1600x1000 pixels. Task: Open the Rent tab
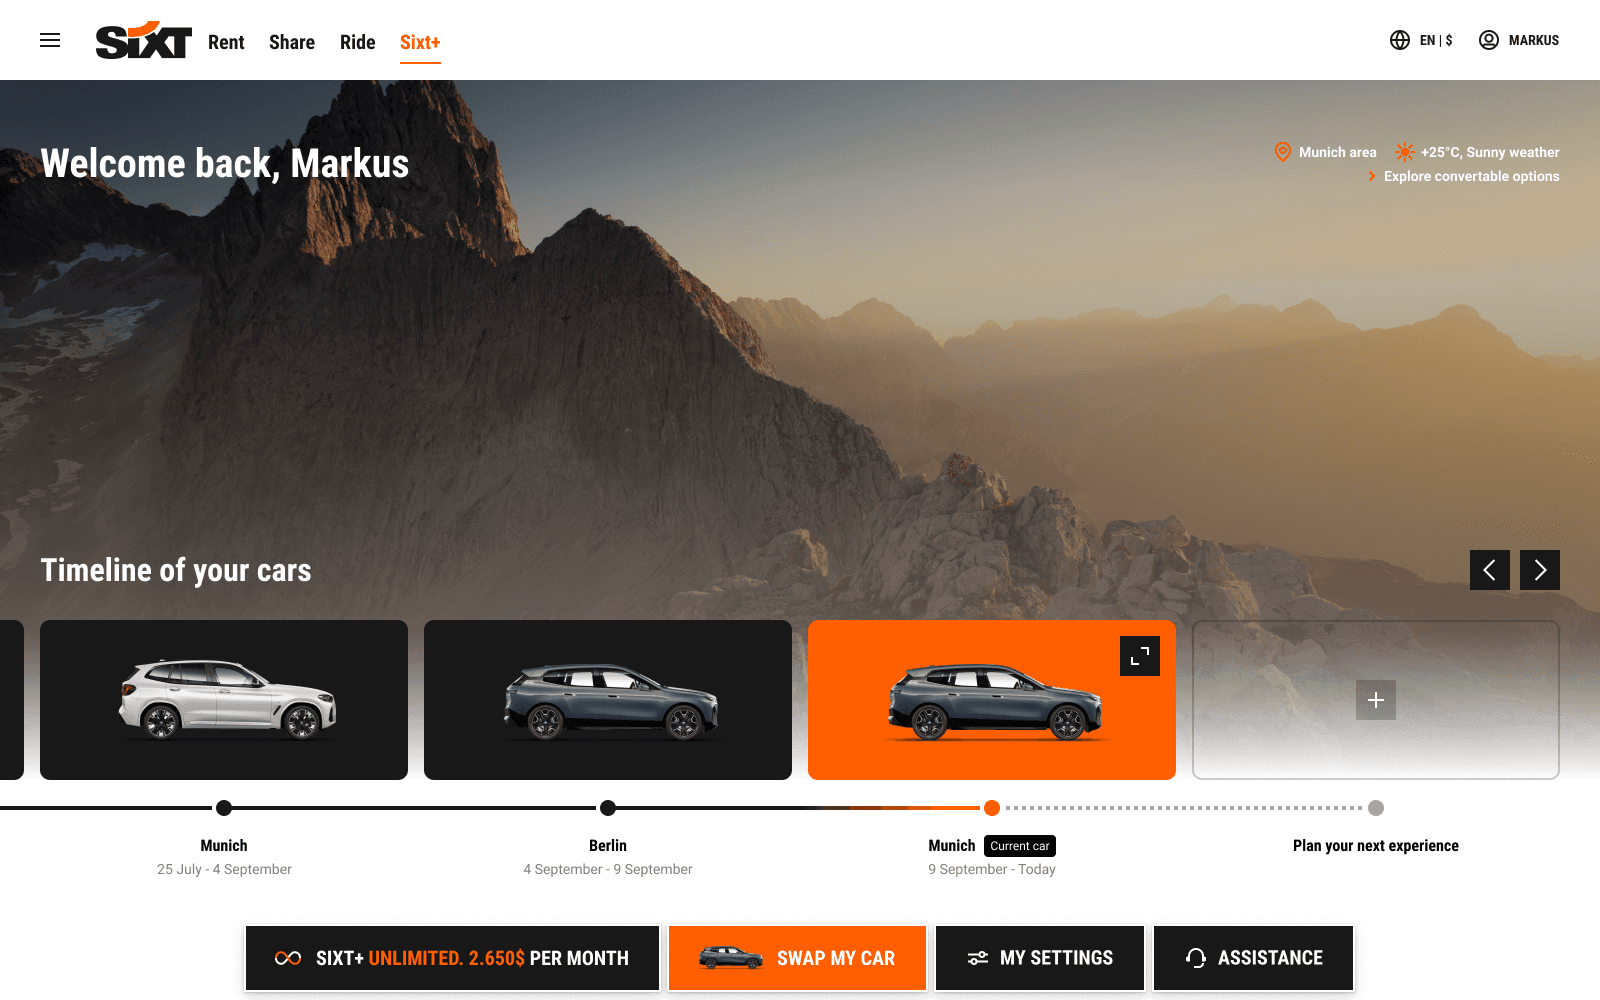tap(226, 42)
